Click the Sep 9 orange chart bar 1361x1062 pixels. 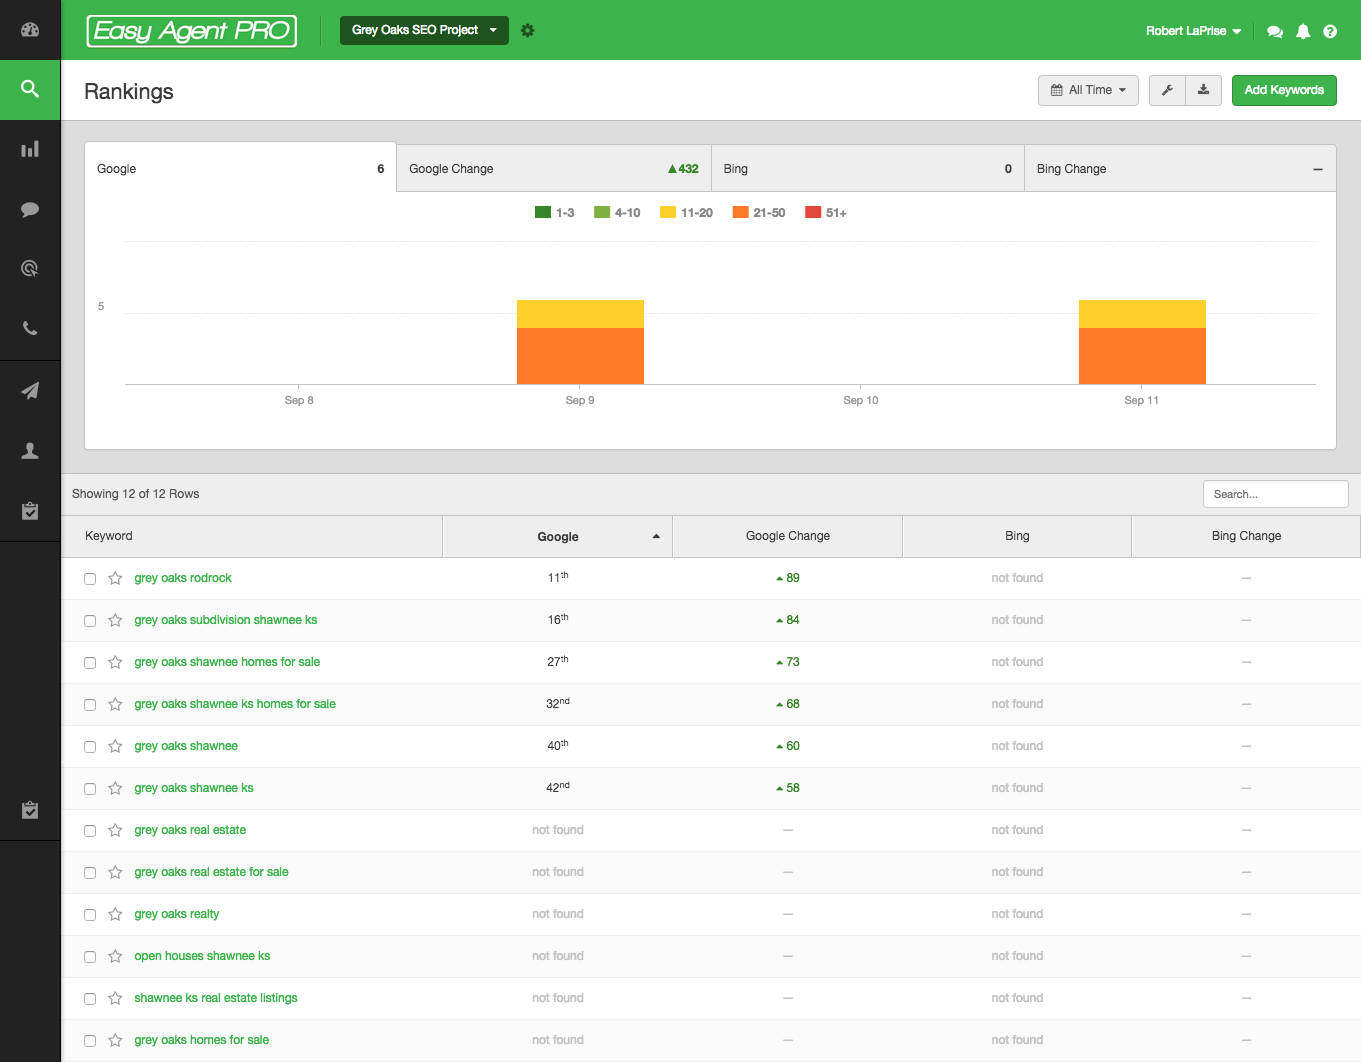click(x=580, y=356)
